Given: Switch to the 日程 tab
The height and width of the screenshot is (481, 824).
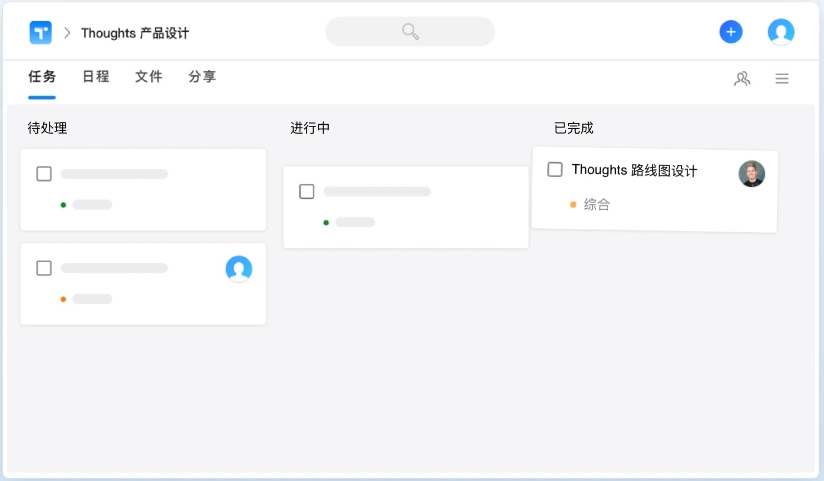Looking at the screenshot, I should pyautogui.click(x=96, y=77).
